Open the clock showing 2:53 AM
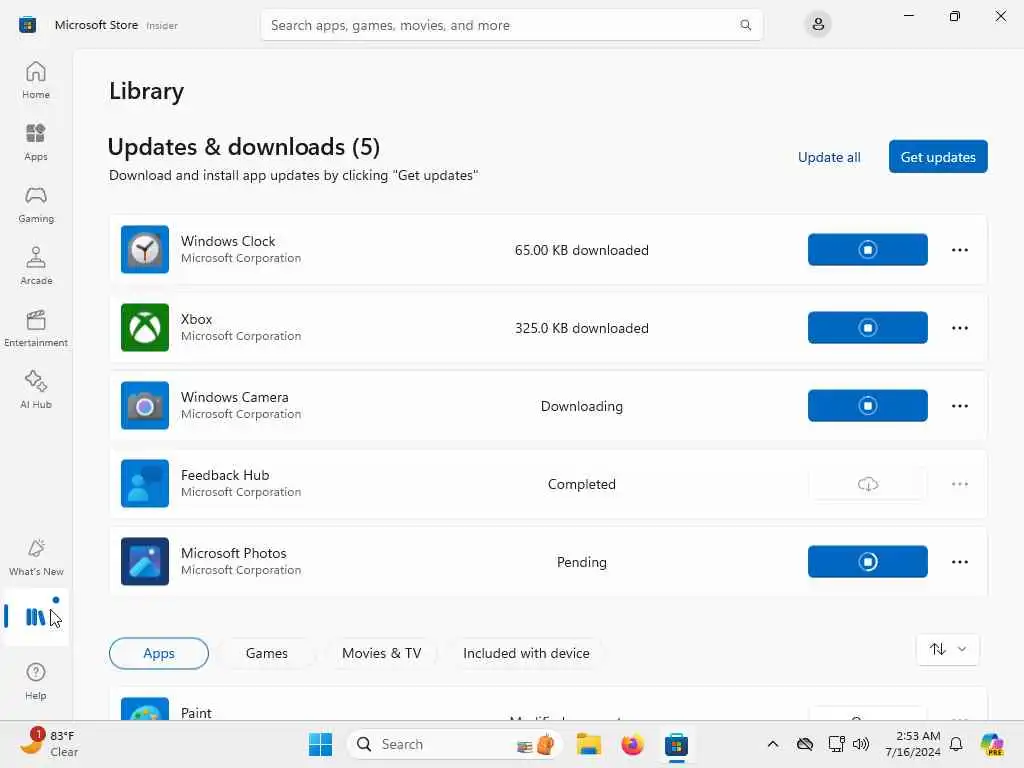This screenshot has height=768, width=1024. tap(912, 744)
